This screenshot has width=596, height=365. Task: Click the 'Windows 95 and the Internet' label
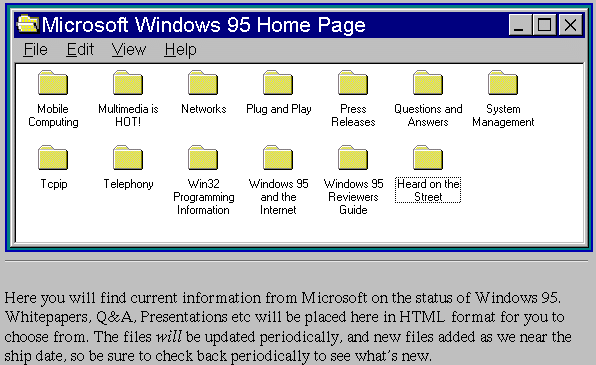point(278,197)
